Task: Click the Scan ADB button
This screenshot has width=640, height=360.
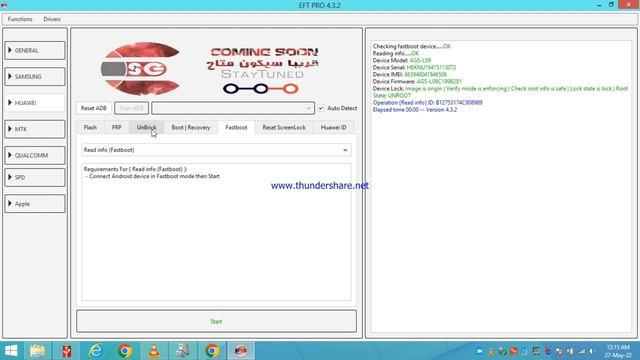Action: [131, 108]
